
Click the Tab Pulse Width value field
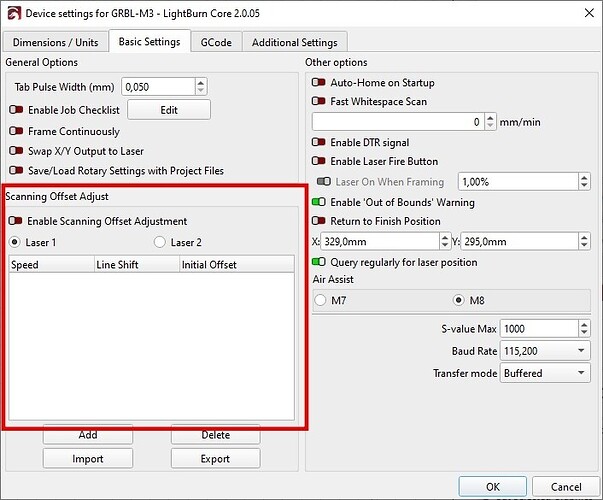pos(158,87)
